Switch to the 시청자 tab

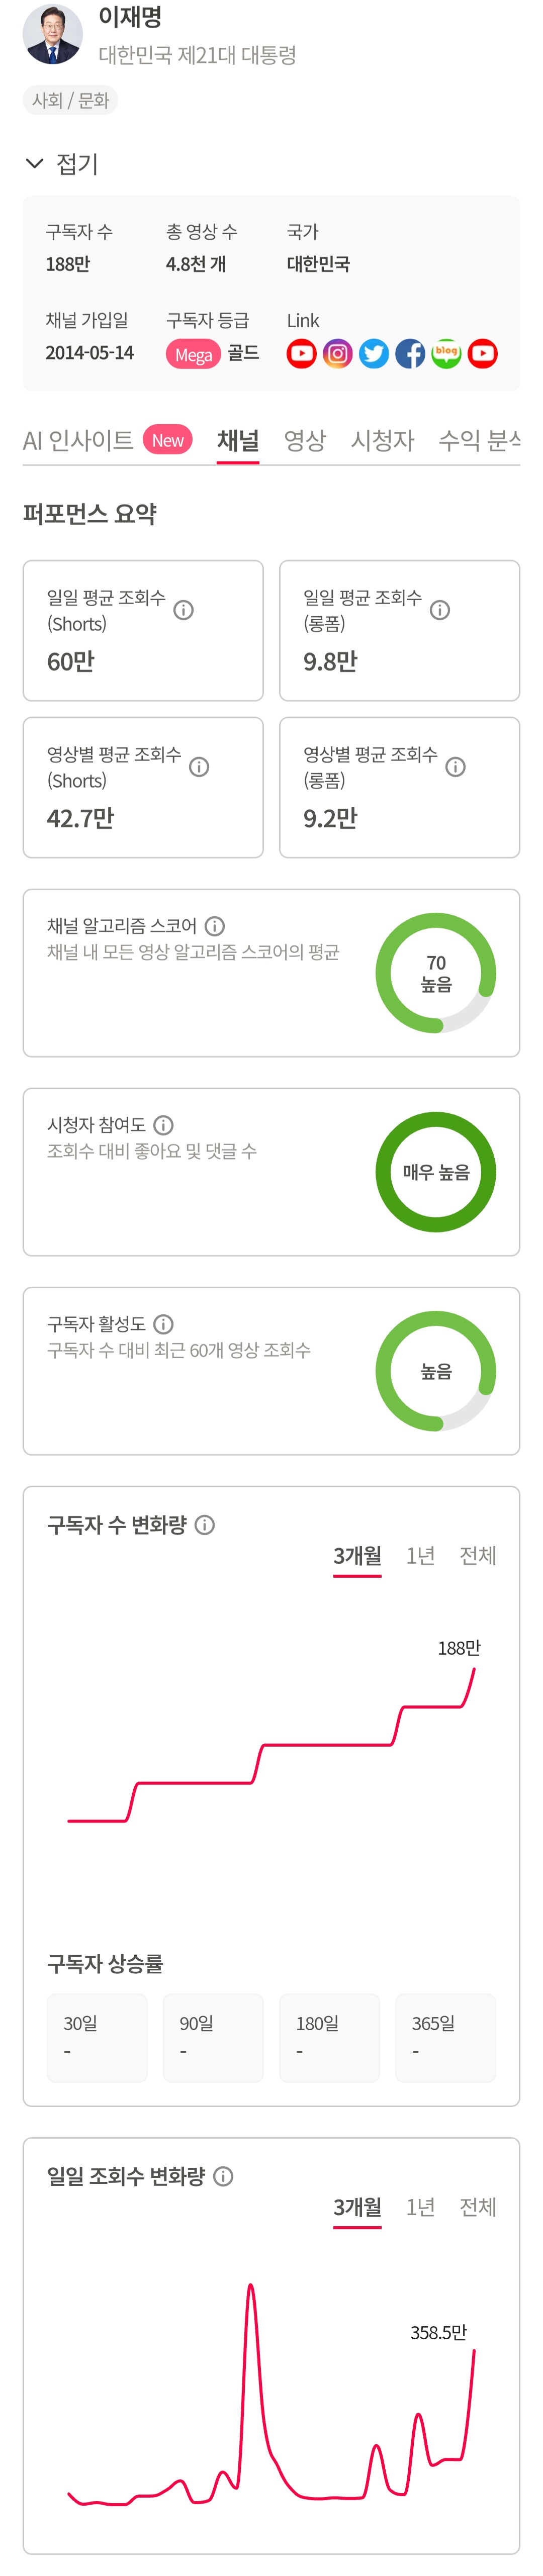pyautogui.click(x=382, y=440)
